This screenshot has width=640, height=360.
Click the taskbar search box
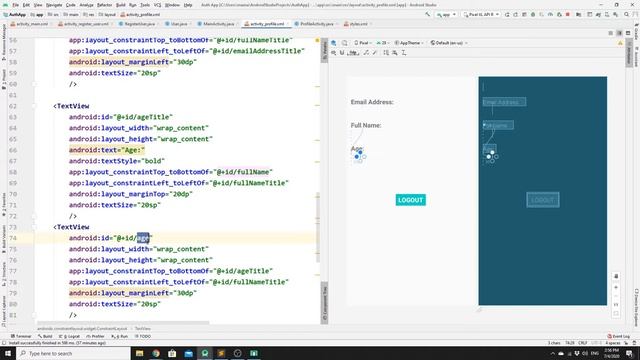[73, 353]
